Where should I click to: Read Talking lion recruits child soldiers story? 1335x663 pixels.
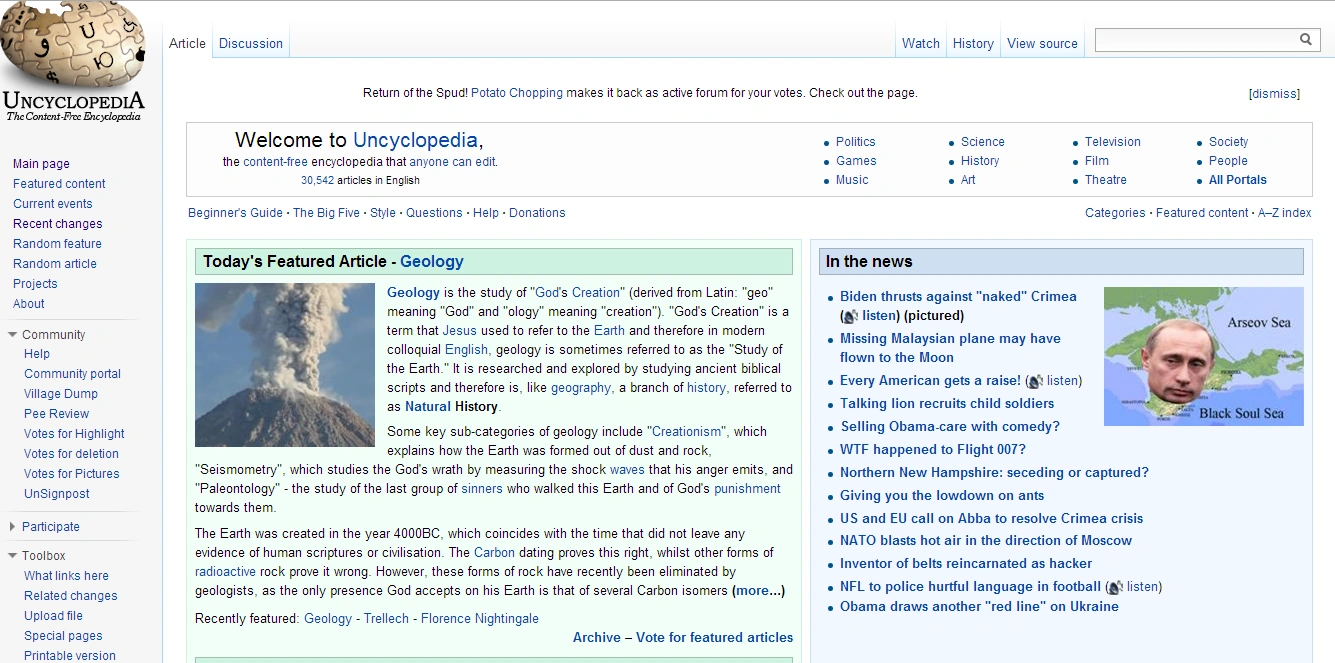(947, 404)
